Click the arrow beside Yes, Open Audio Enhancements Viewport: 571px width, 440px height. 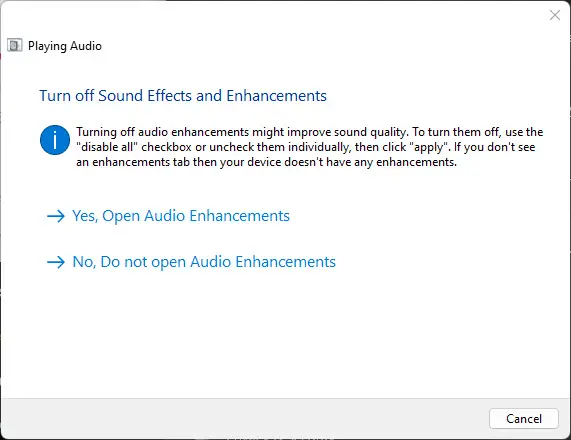point(56,216)
